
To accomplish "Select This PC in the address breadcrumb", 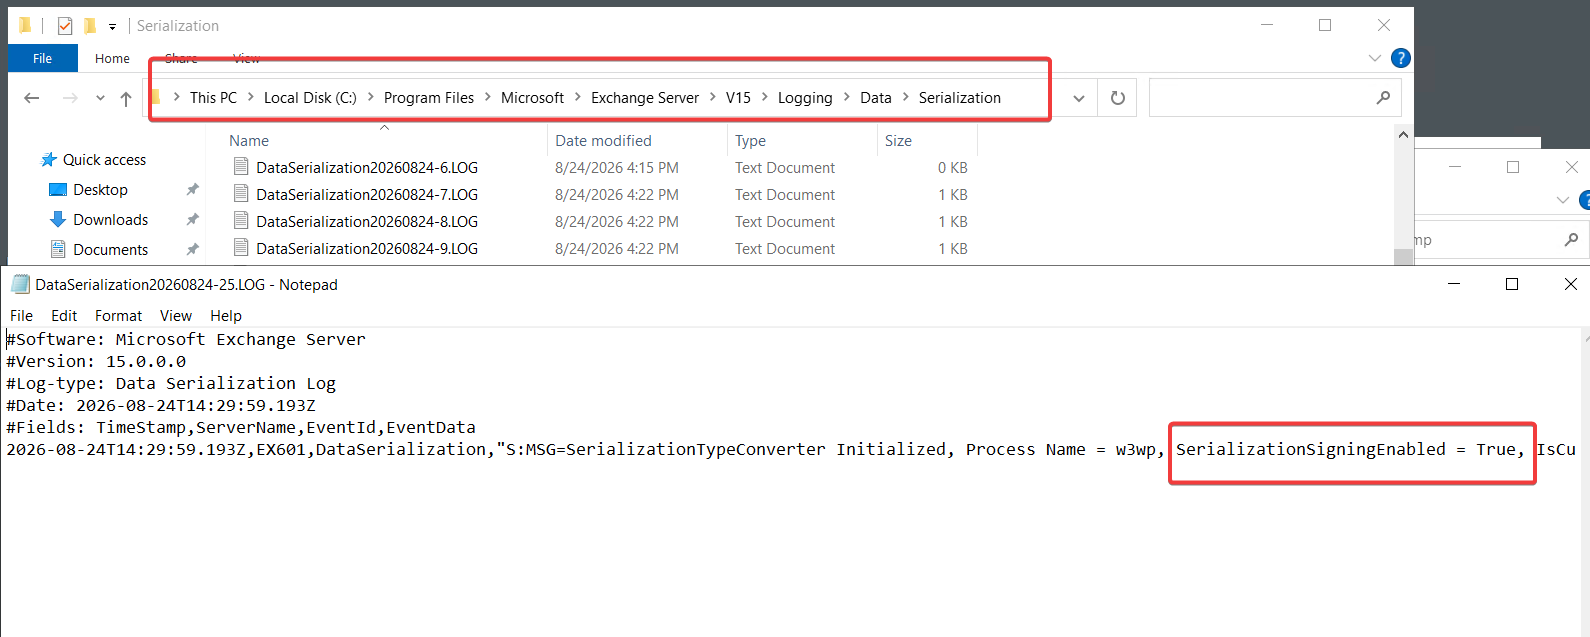I will coord(213,97).
